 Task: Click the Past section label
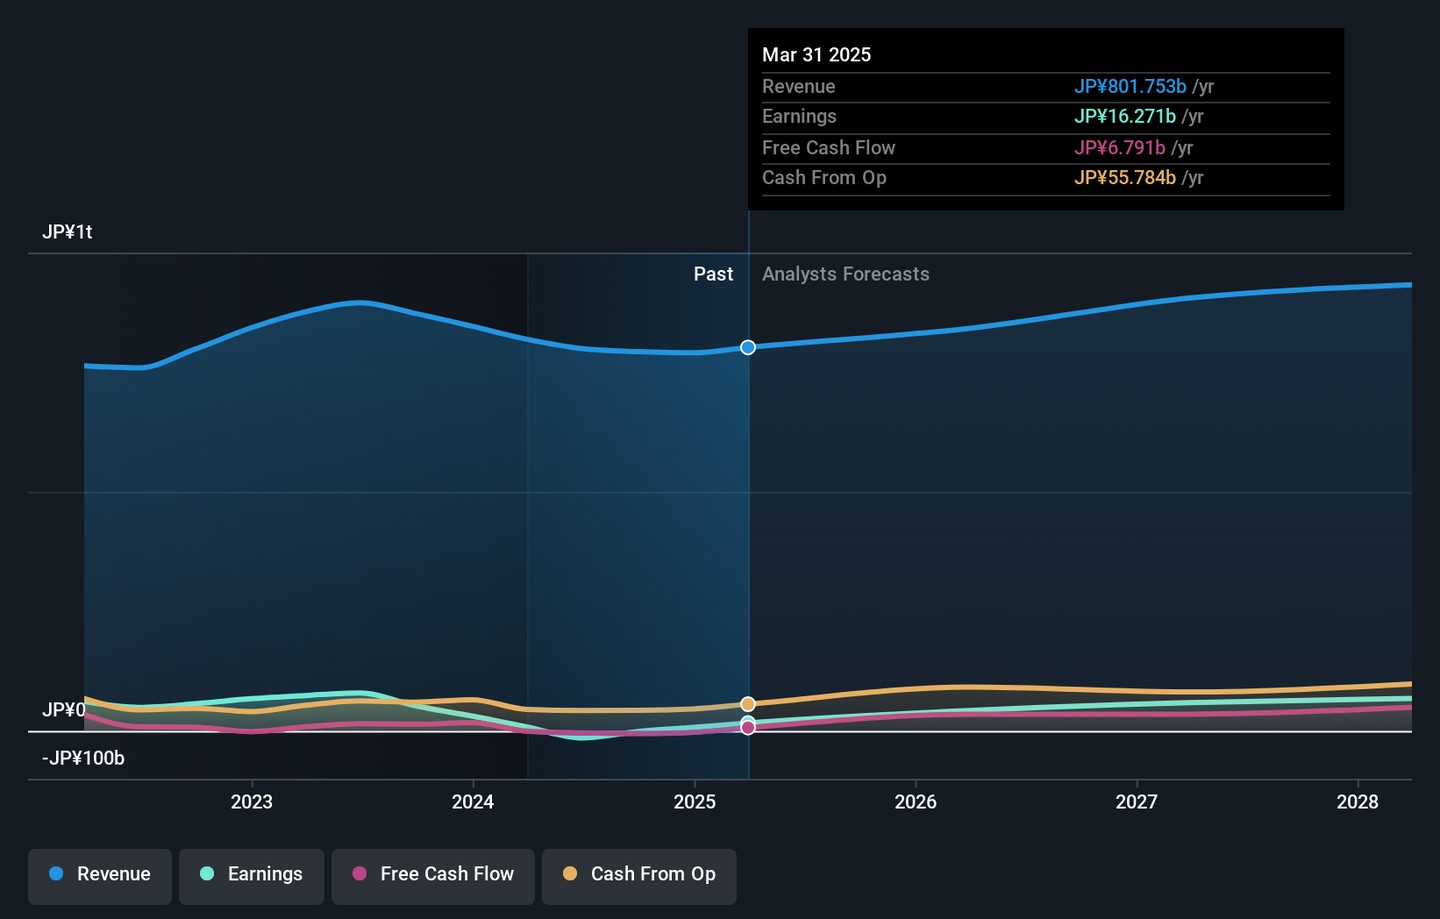coord(713,274)
